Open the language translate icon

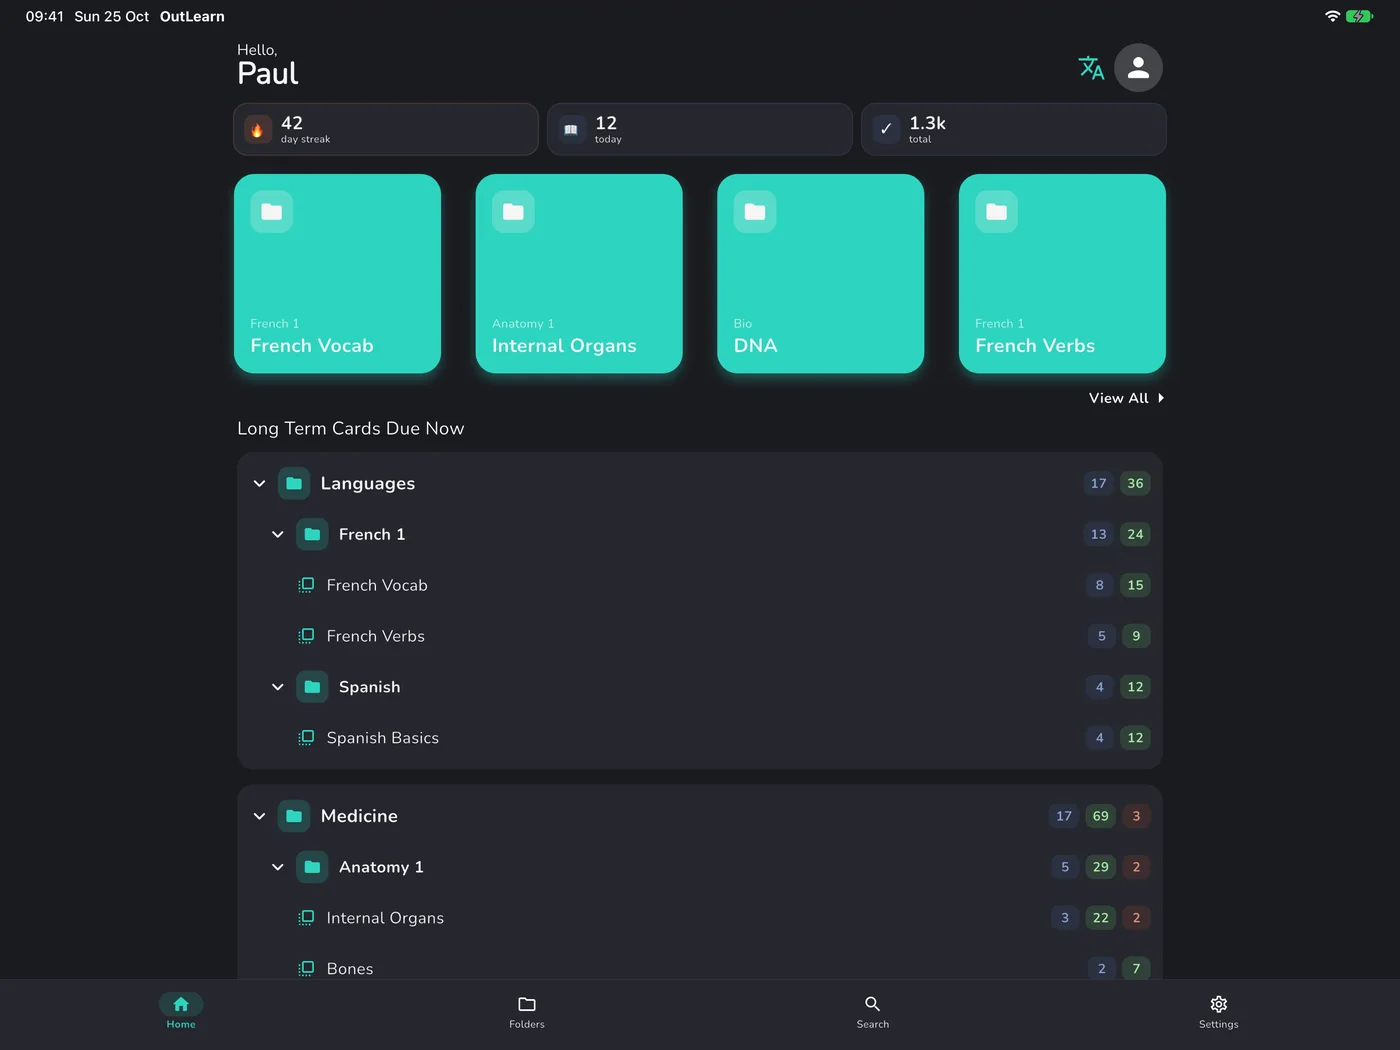click(1091, 68)
